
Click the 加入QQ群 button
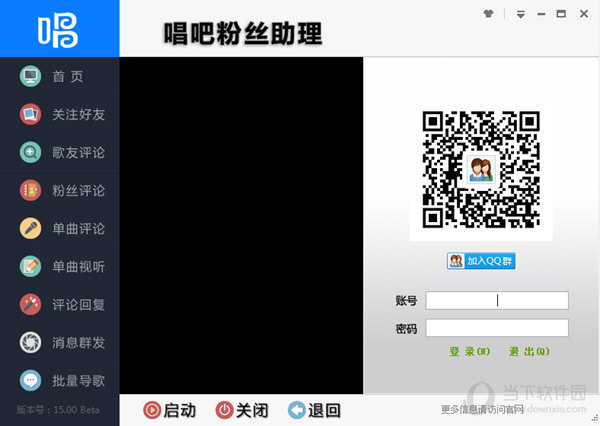(481, 261)
